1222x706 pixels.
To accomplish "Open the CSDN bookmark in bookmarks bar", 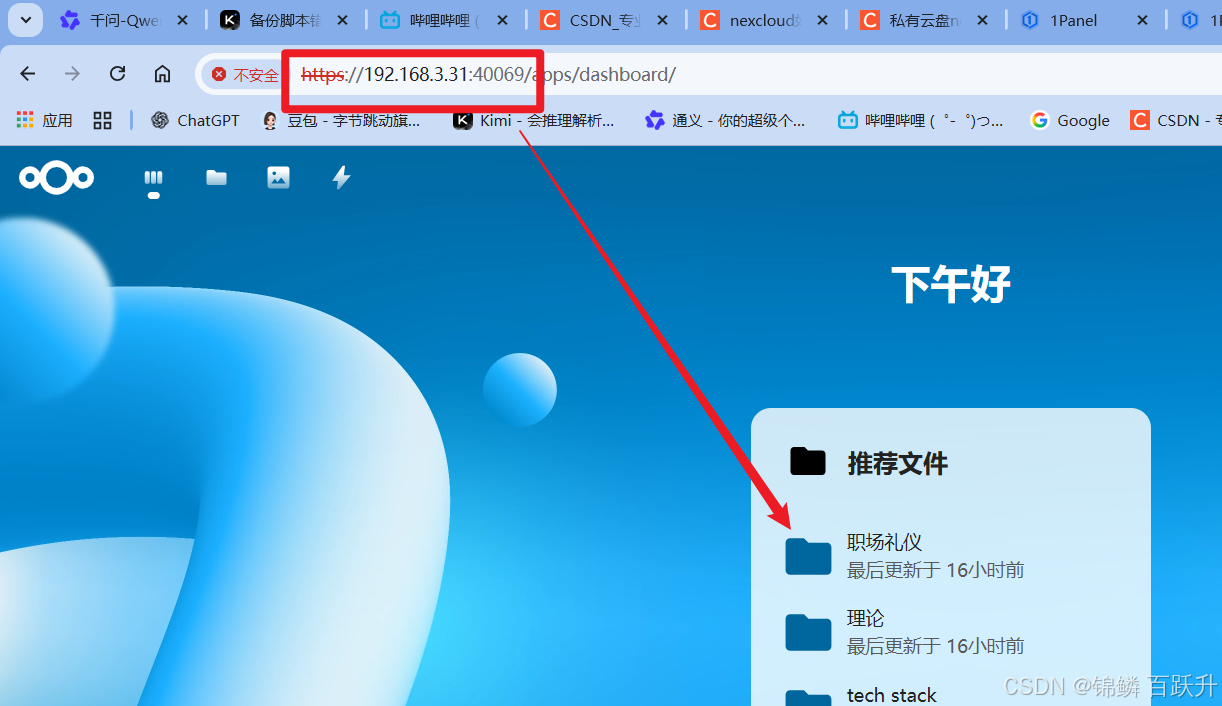I will pyautogui.click(x=1176, y=120).
